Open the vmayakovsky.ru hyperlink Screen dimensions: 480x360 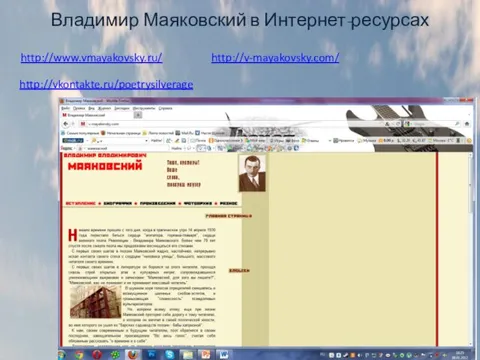(91, 58)
